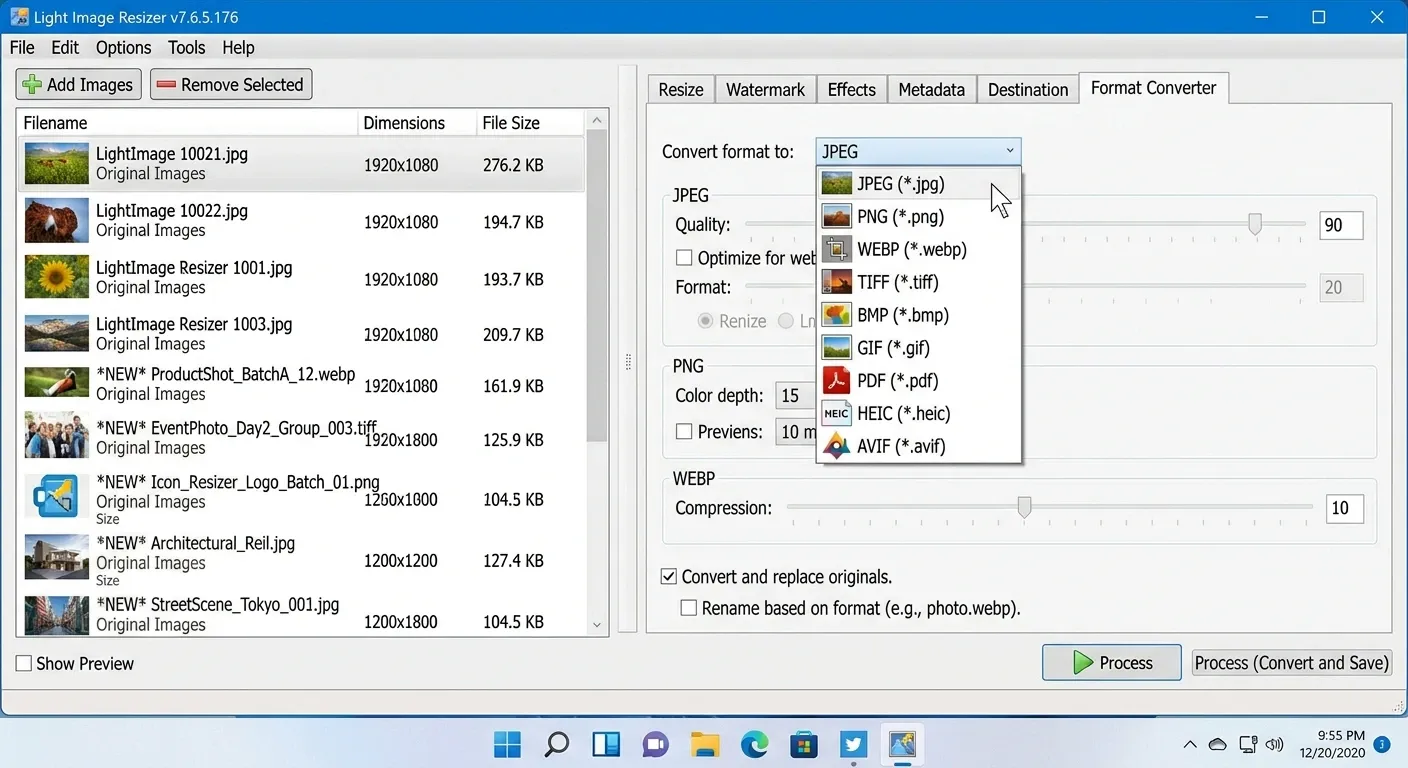The image size is (1408, 768).
Task: Switch to the Resize tab
Action: (681, 90)
